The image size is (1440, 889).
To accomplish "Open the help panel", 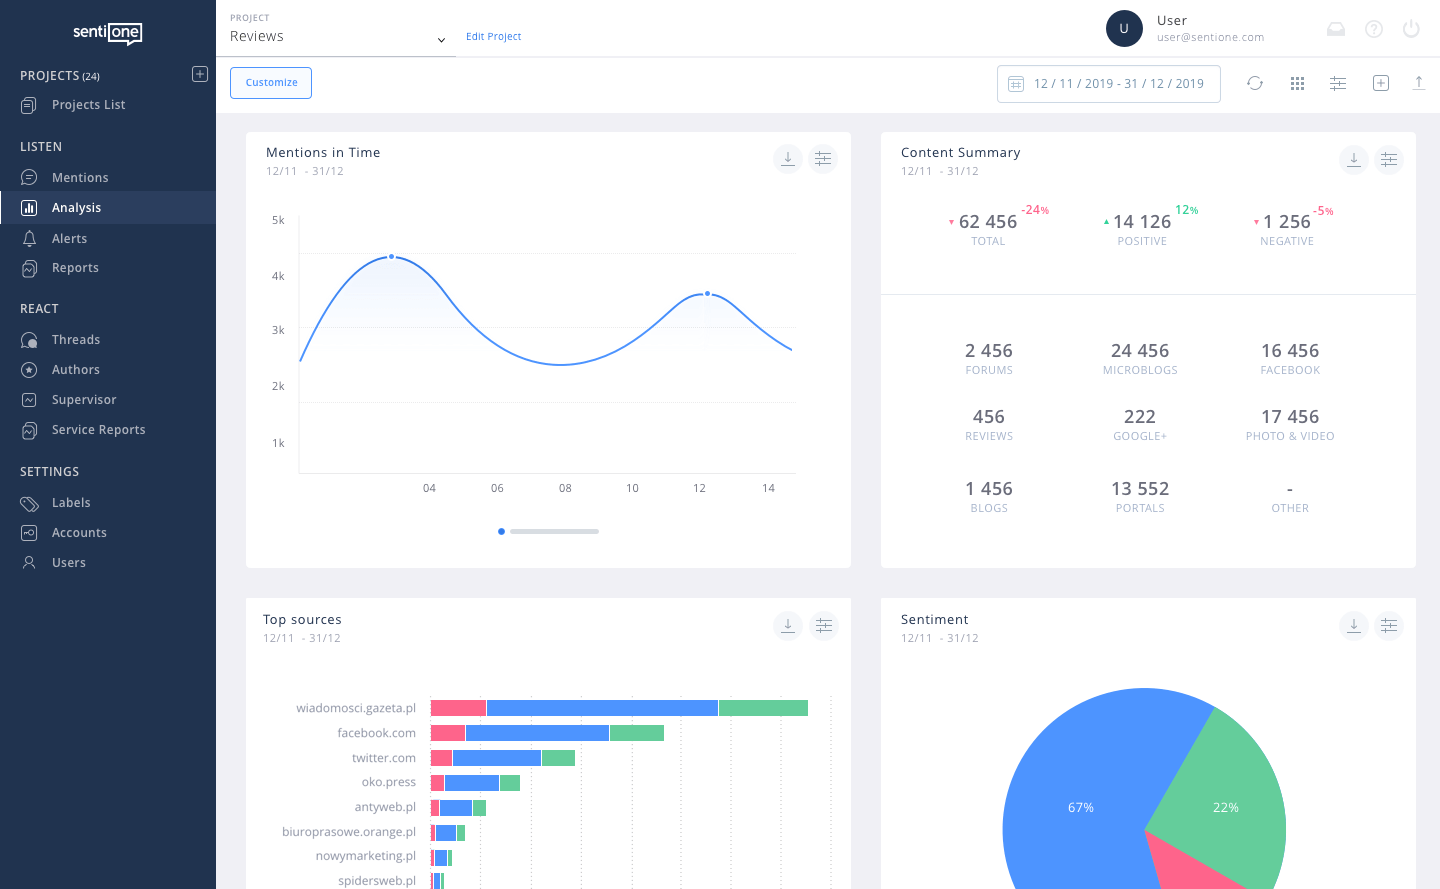I will click(1374, 29).
